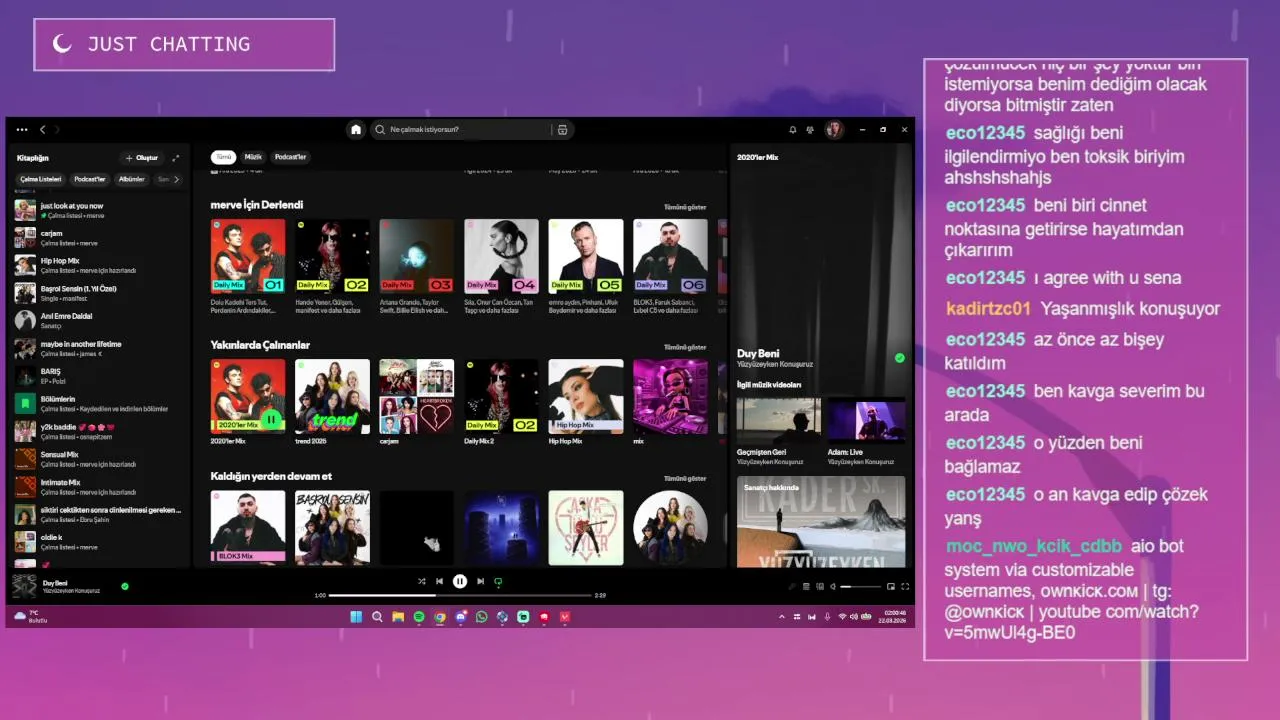Screen dimensions: 1280x720
Task: Open the Adam: Live music video
Action: (866, 432)
